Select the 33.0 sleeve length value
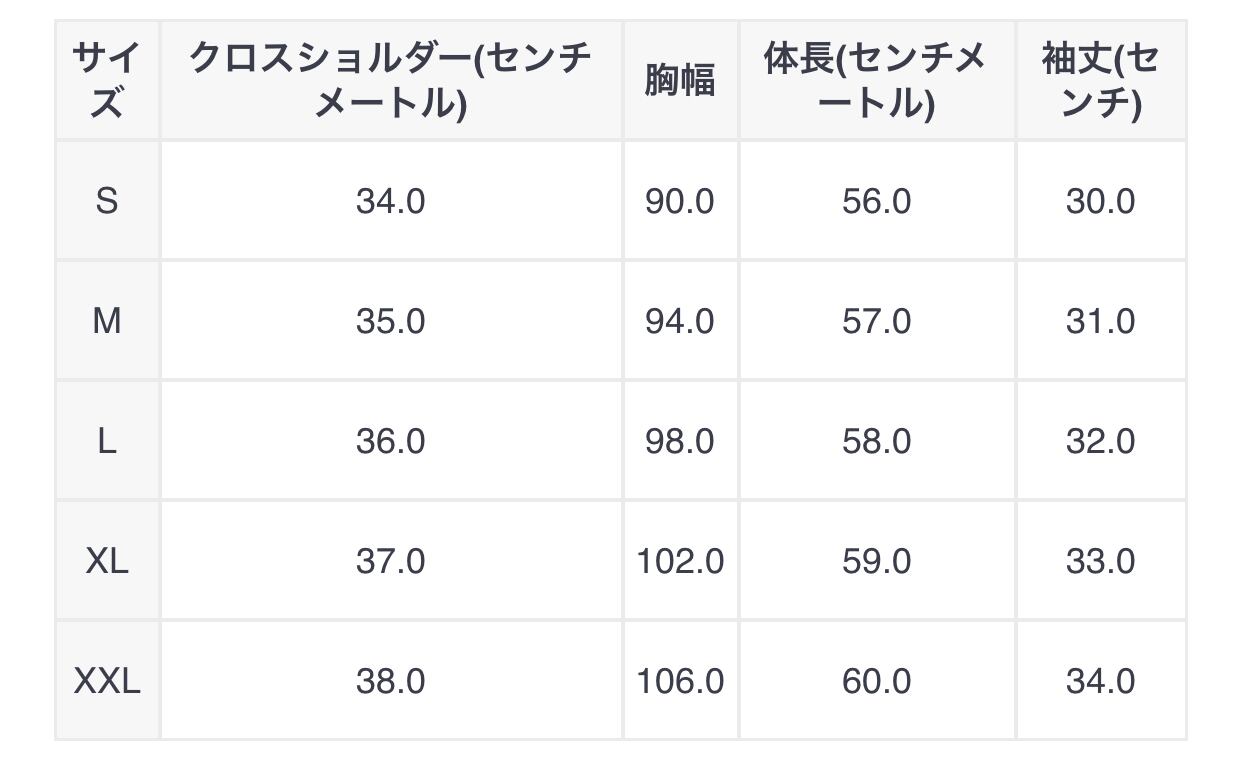1242x765 pixels. [1100, 561]
